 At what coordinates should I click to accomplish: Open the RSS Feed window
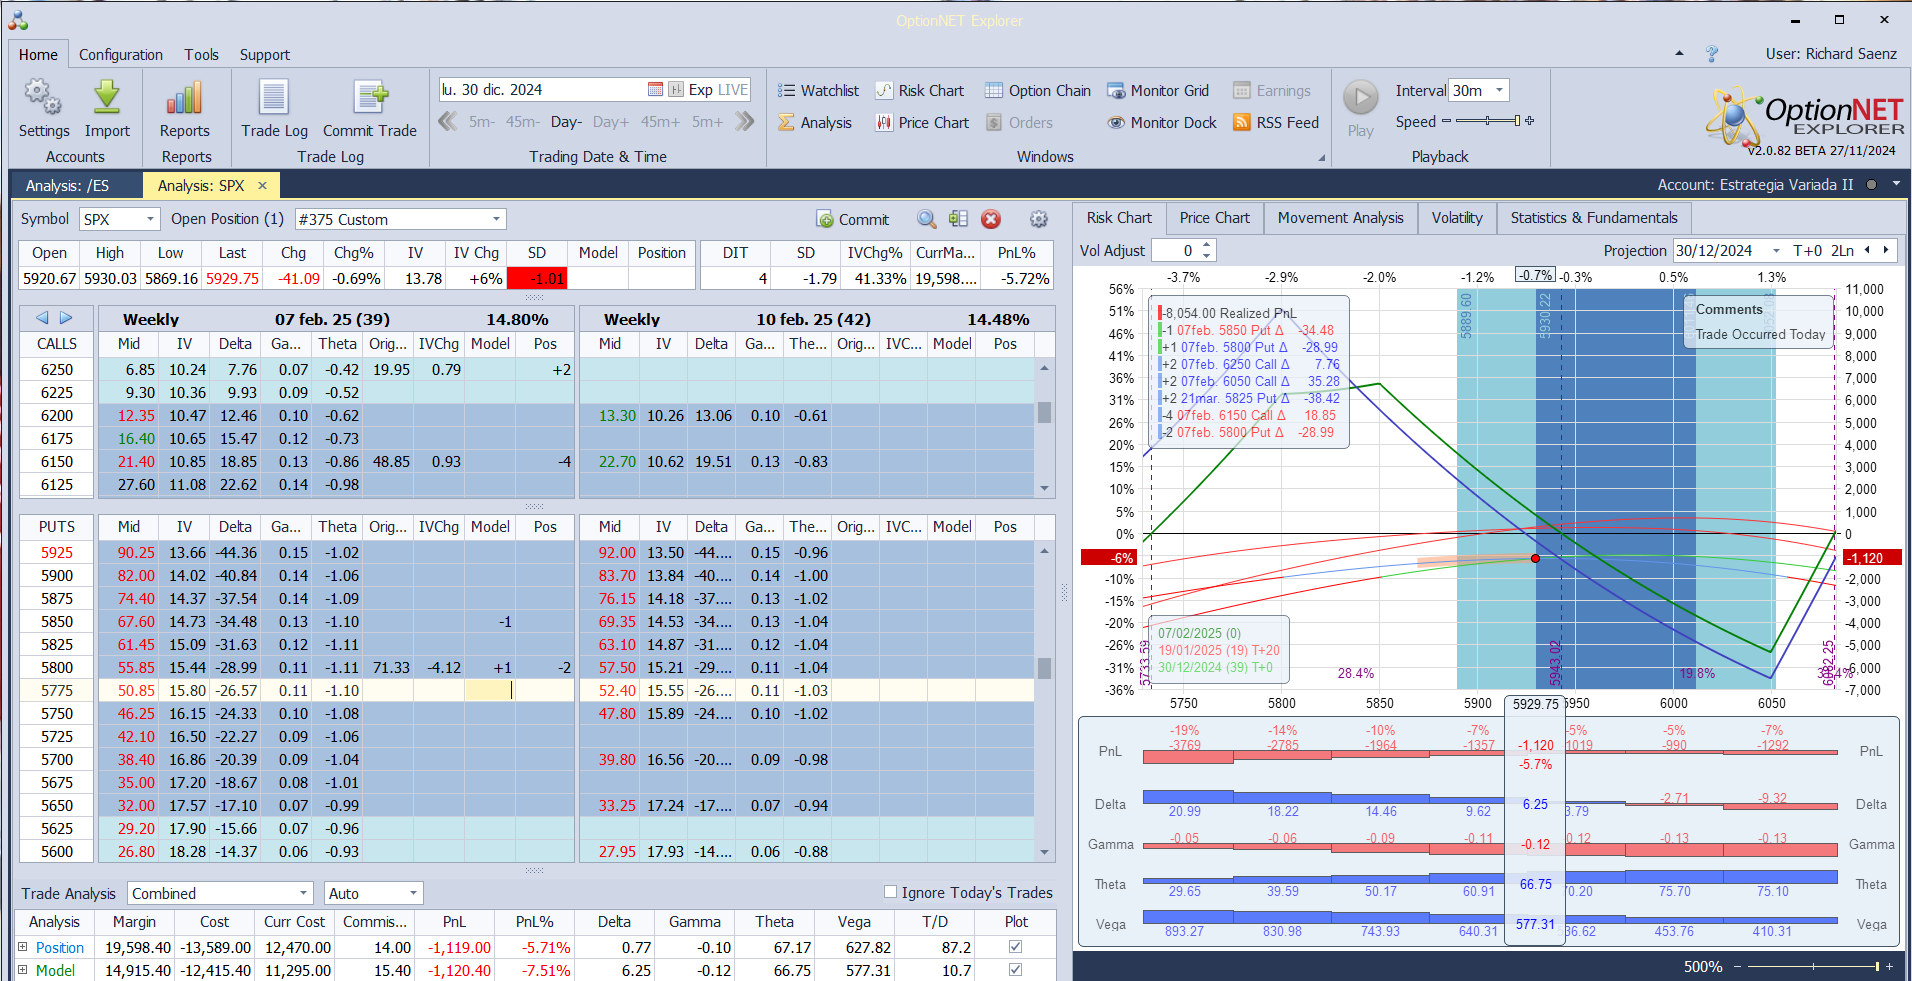click(x=1276, y=123)
